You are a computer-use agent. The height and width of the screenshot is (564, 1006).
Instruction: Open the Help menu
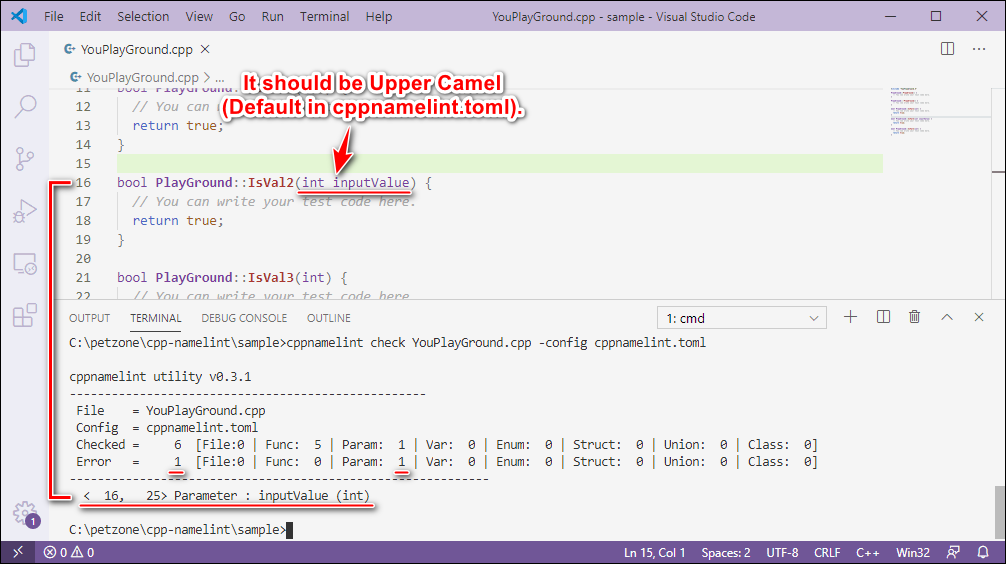(379, 17)
